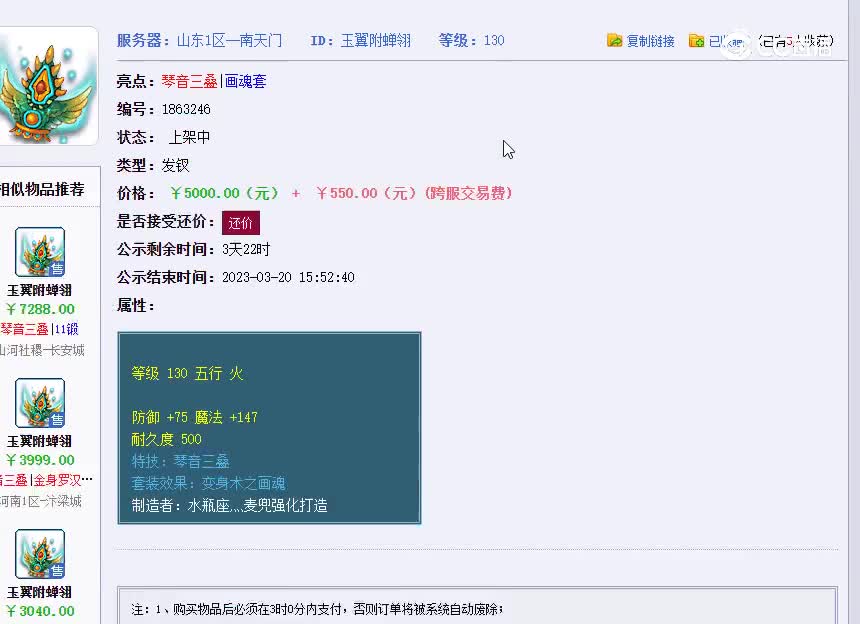Screen dimensions: 860x624
Task: Click the 耐久度 500 line
Action: (166, 439)
